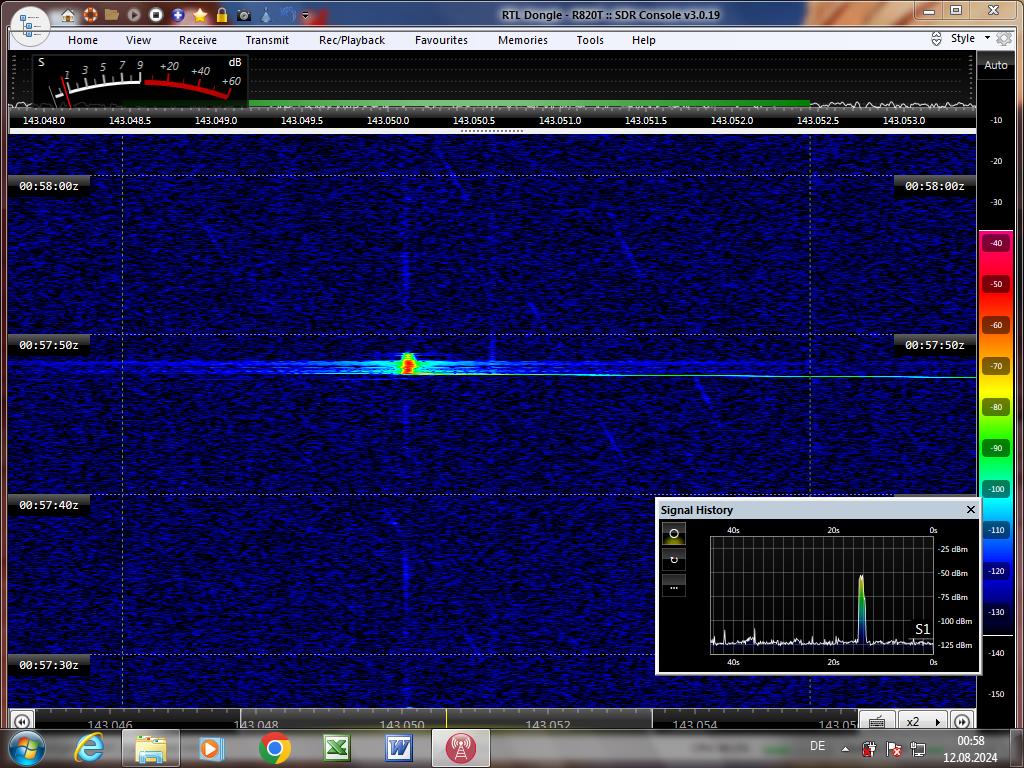Open Excel from taskbar
Screen dimensions: 1024x768
point(336,748)
